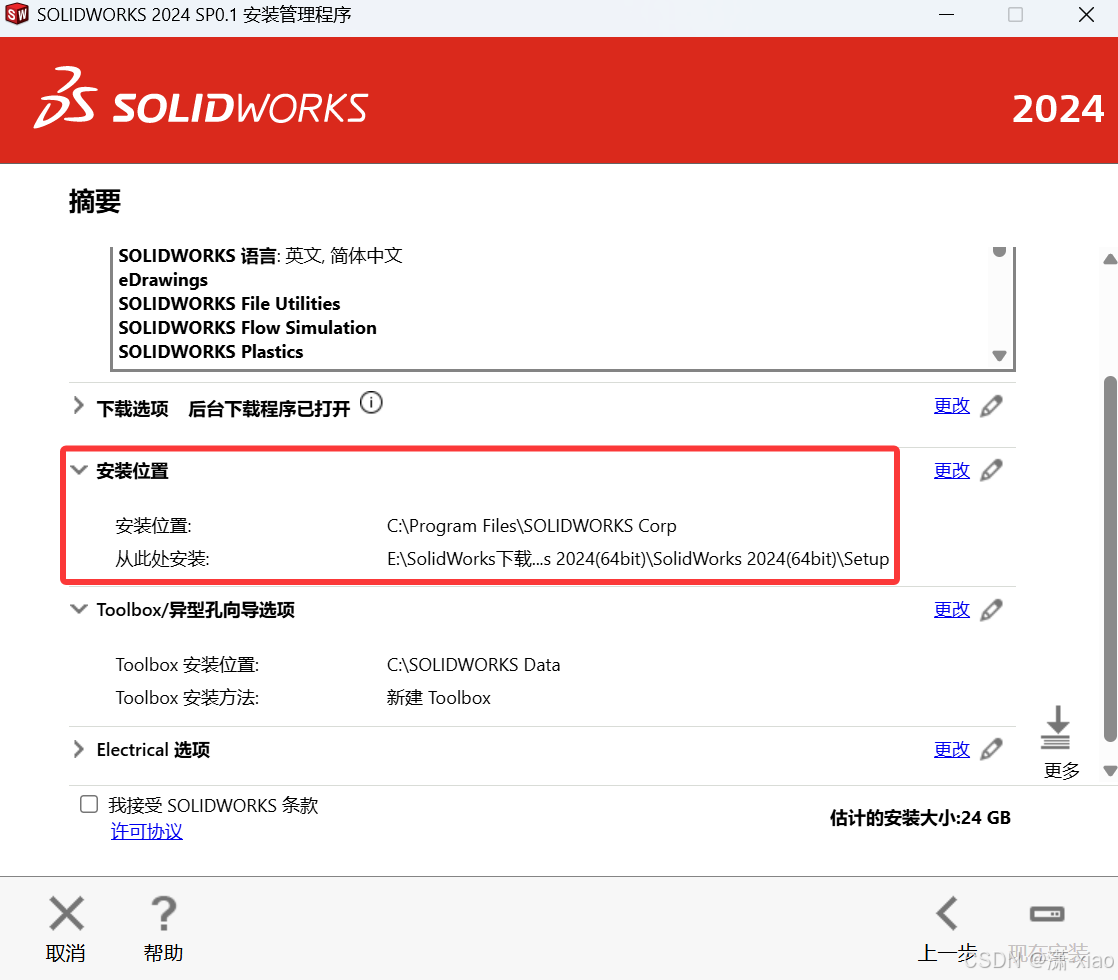Click the E:\SolidWorks下载 setup source path
This screenshot has width=1118, height=980.
[x=638, y=558]
